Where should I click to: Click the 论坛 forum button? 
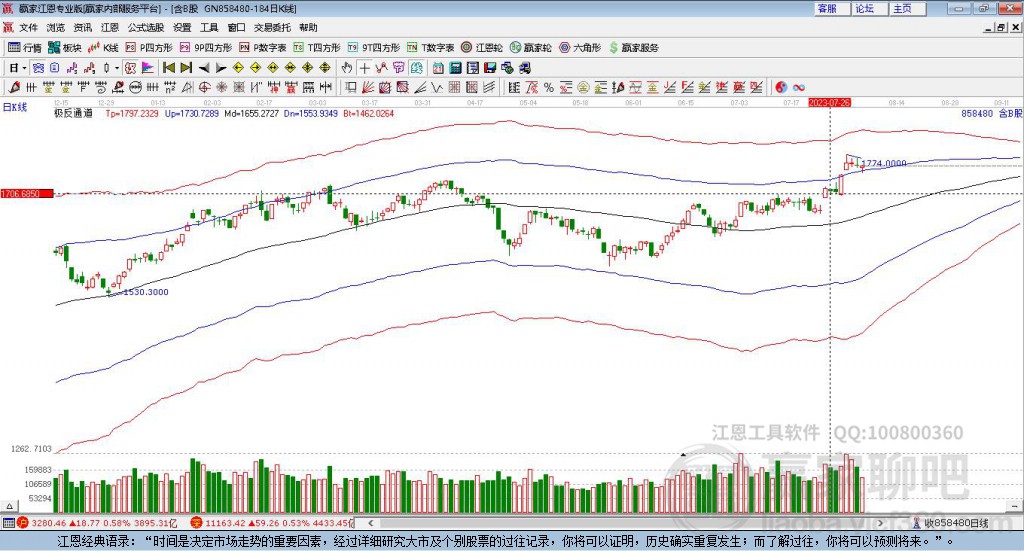tap(864, 8)
